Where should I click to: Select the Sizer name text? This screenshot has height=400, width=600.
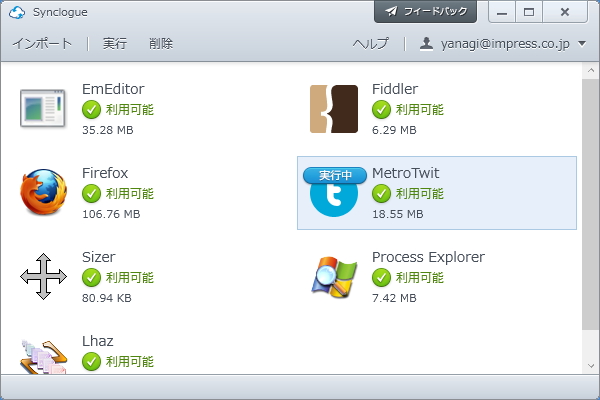[x=99, y=257]
